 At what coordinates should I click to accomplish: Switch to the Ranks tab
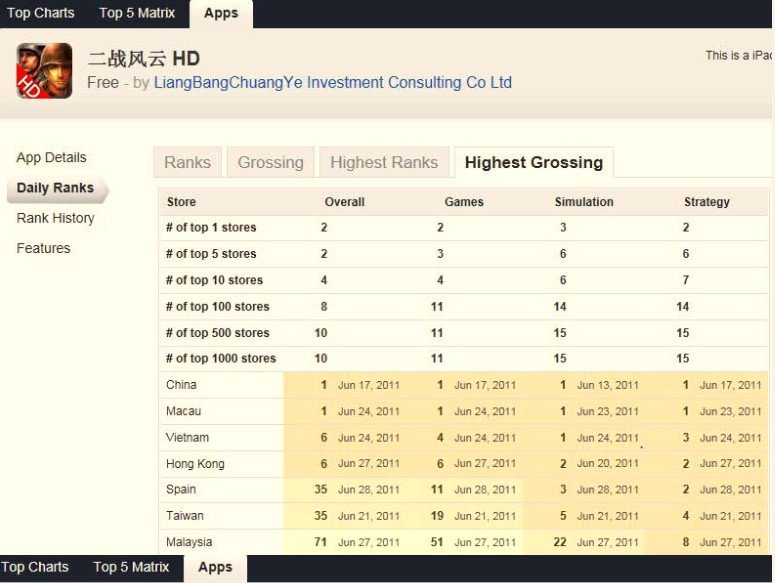click(187, 162)
